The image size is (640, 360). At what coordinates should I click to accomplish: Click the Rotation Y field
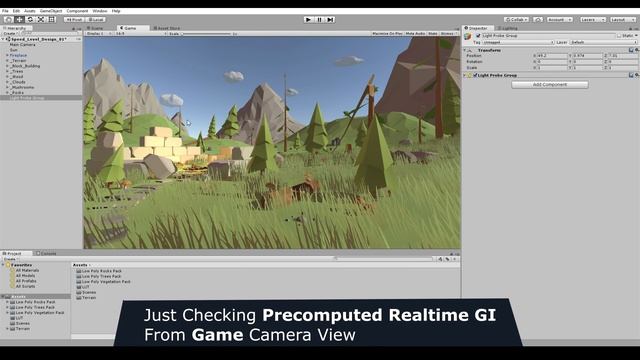[x=587, y=62]
